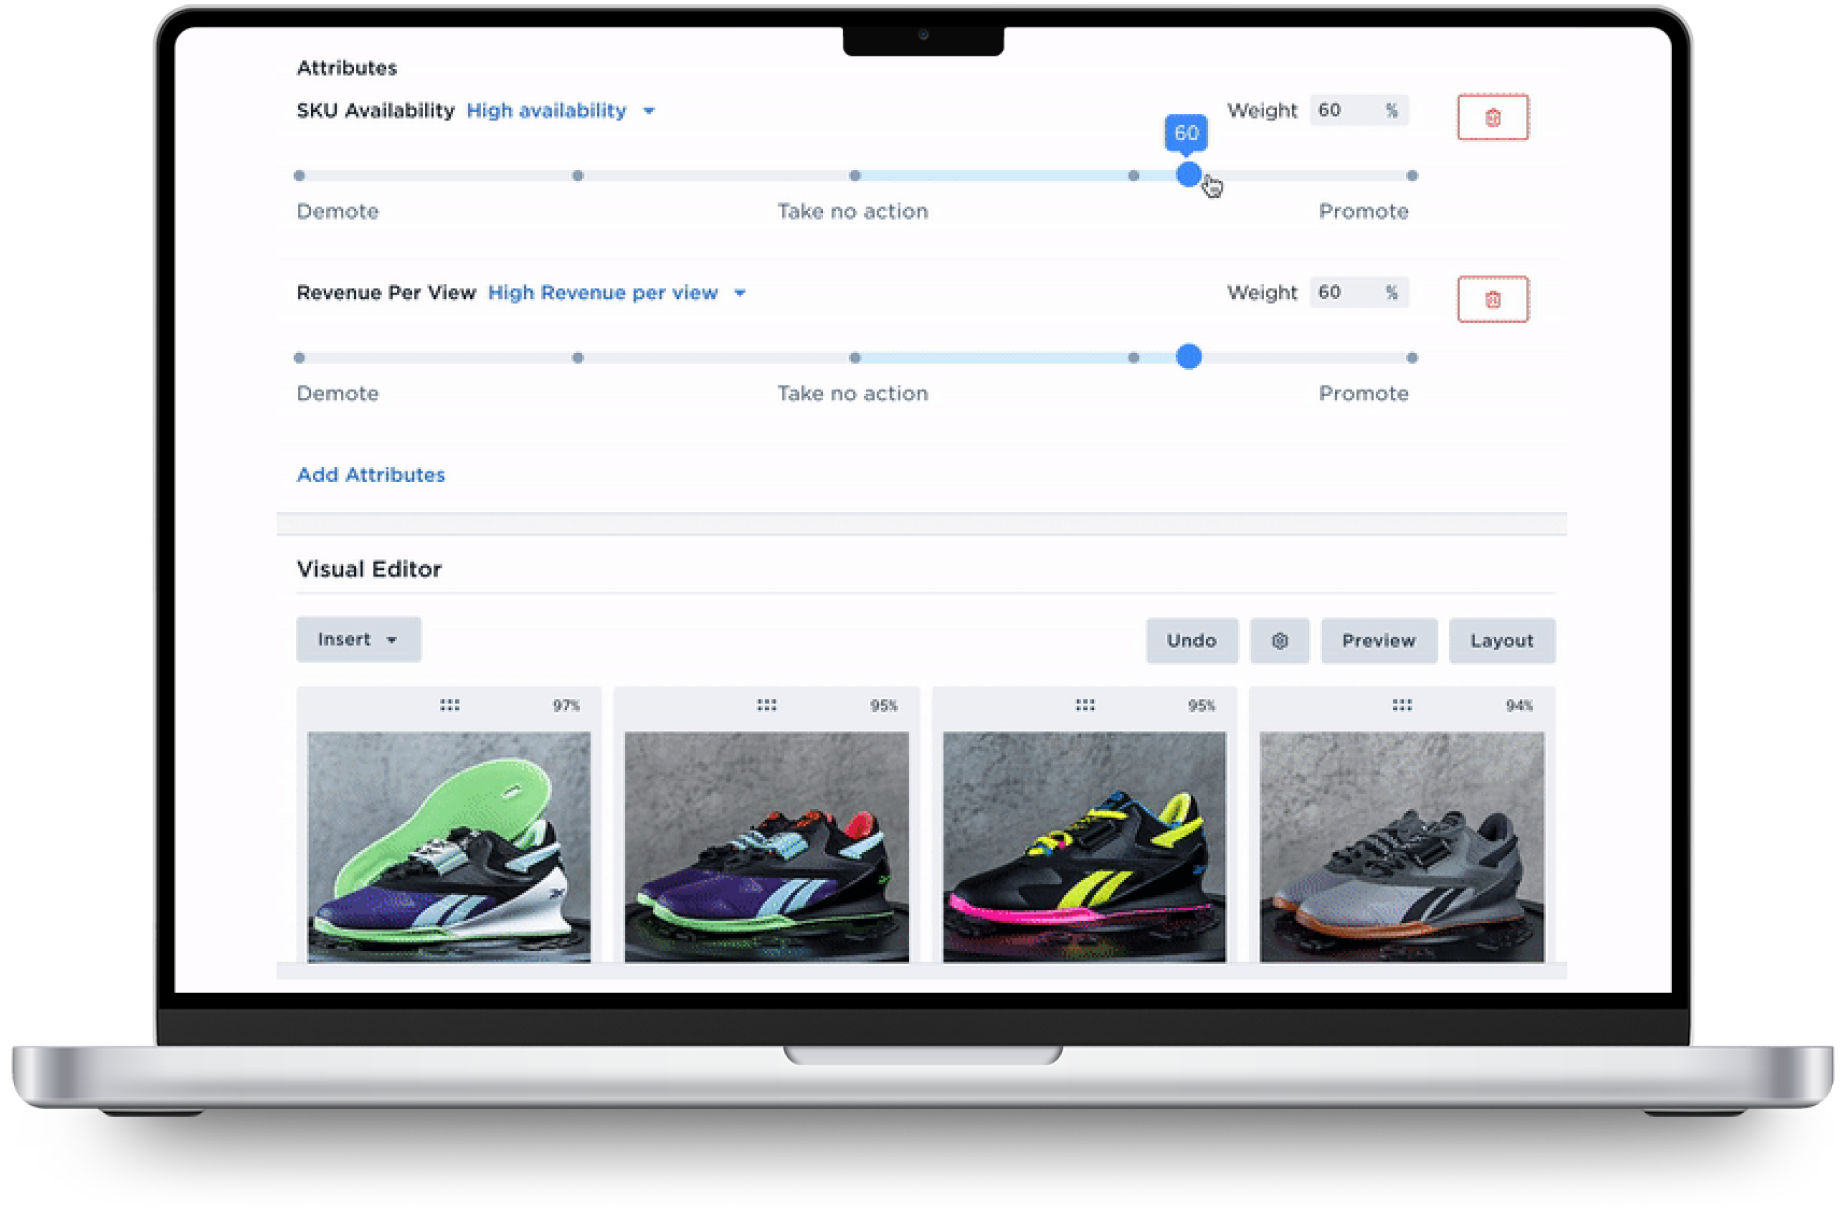Image resolution: width=1846 pixels, height=1220 pixels.
Task: Click Promote label under Revenue Per View
Action: coord(1362,394)
